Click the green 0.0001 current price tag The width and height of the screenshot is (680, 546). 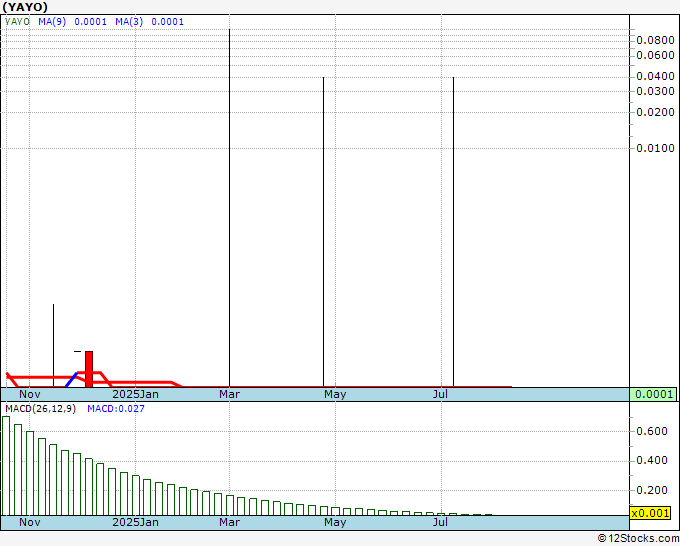click(x=654, y=394)
